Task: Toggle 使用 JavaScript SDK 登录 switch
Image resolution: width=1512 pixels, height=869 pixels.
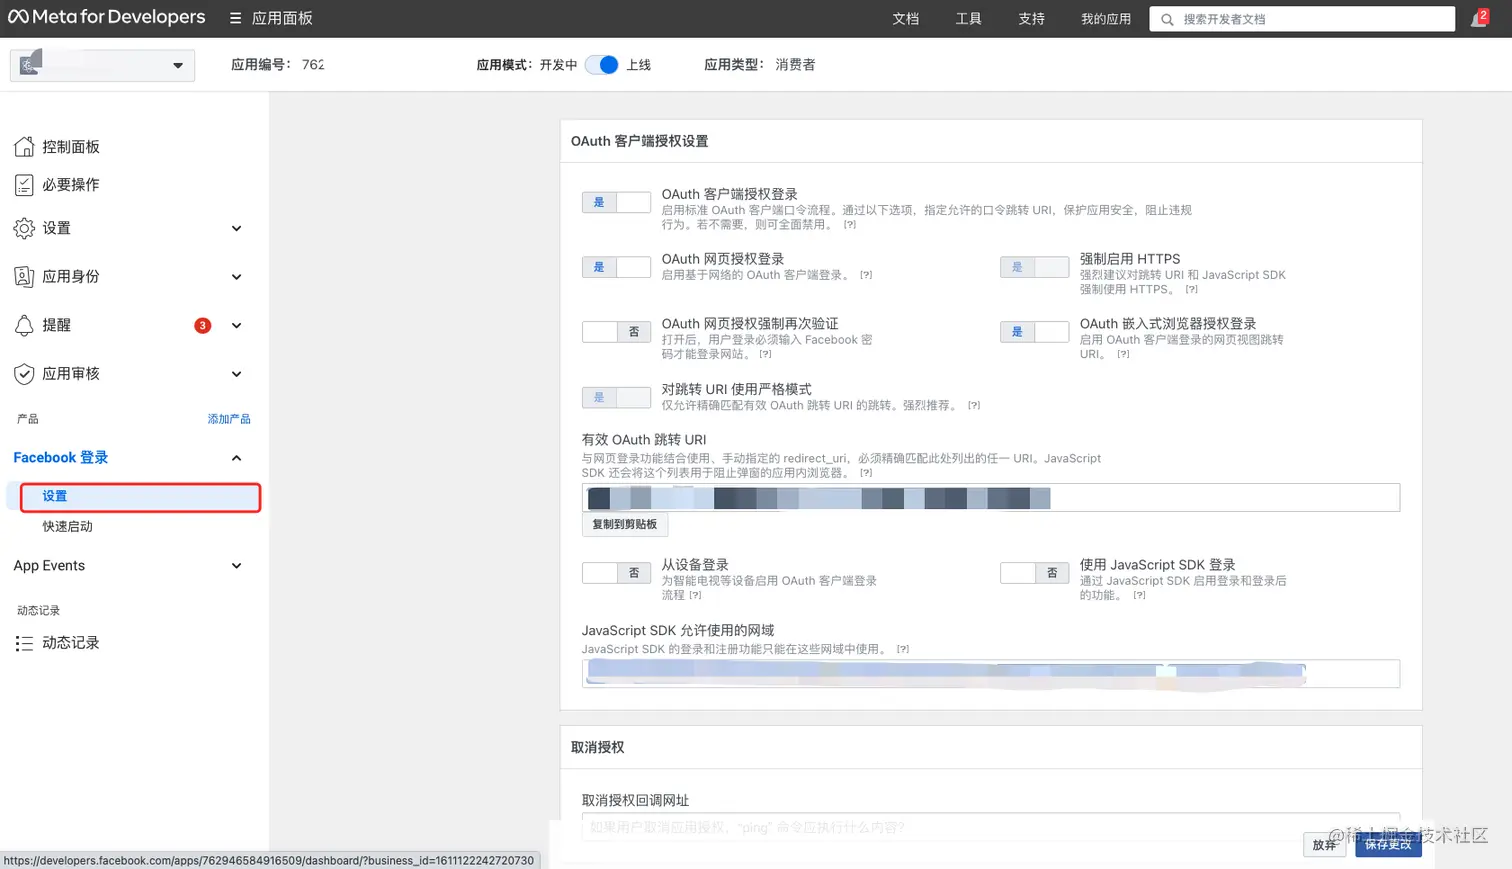Action: click(1034, 573)
